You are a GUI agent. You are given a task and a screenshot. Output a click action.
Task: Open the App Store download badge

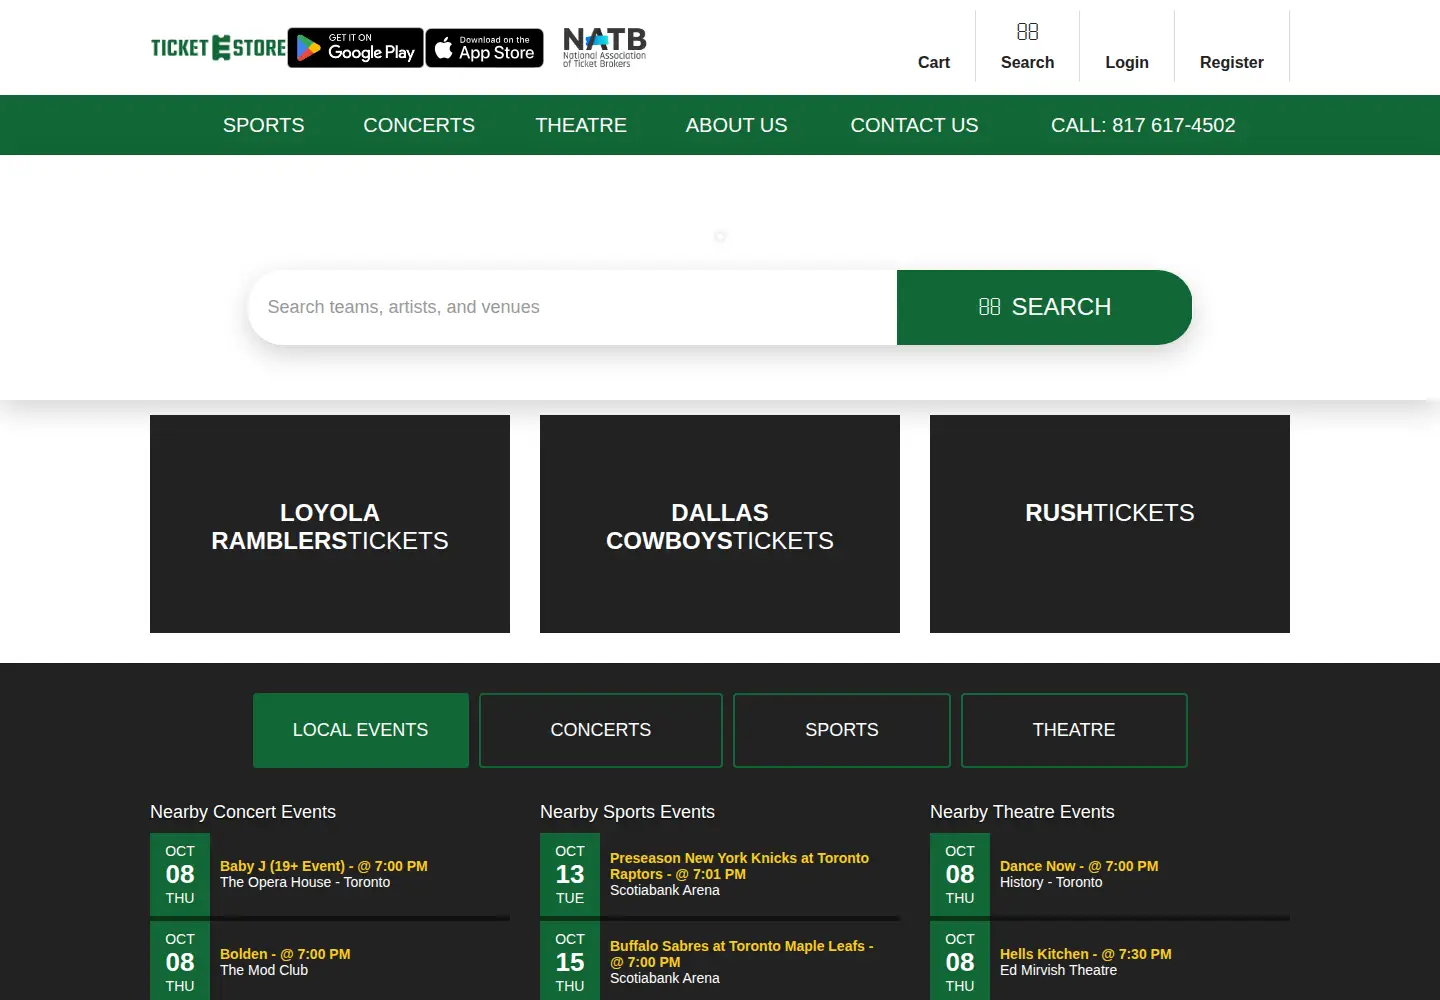[x=485, y=48]
